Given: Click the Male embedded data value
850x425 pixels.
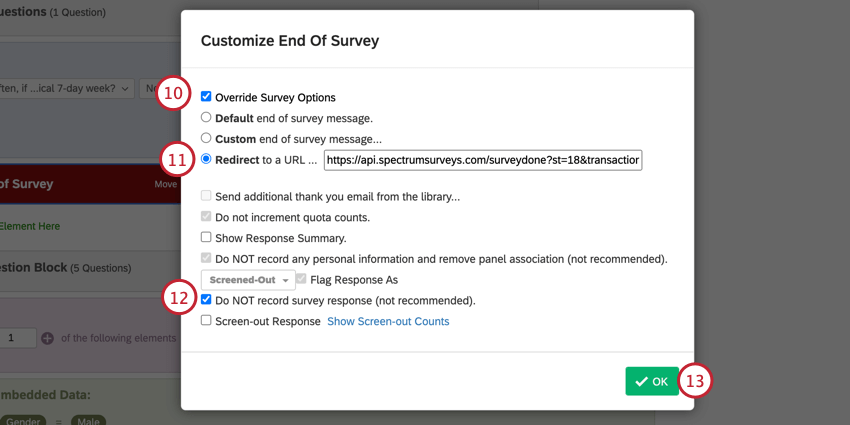Looking at the screenshot, I should point(88,421).
